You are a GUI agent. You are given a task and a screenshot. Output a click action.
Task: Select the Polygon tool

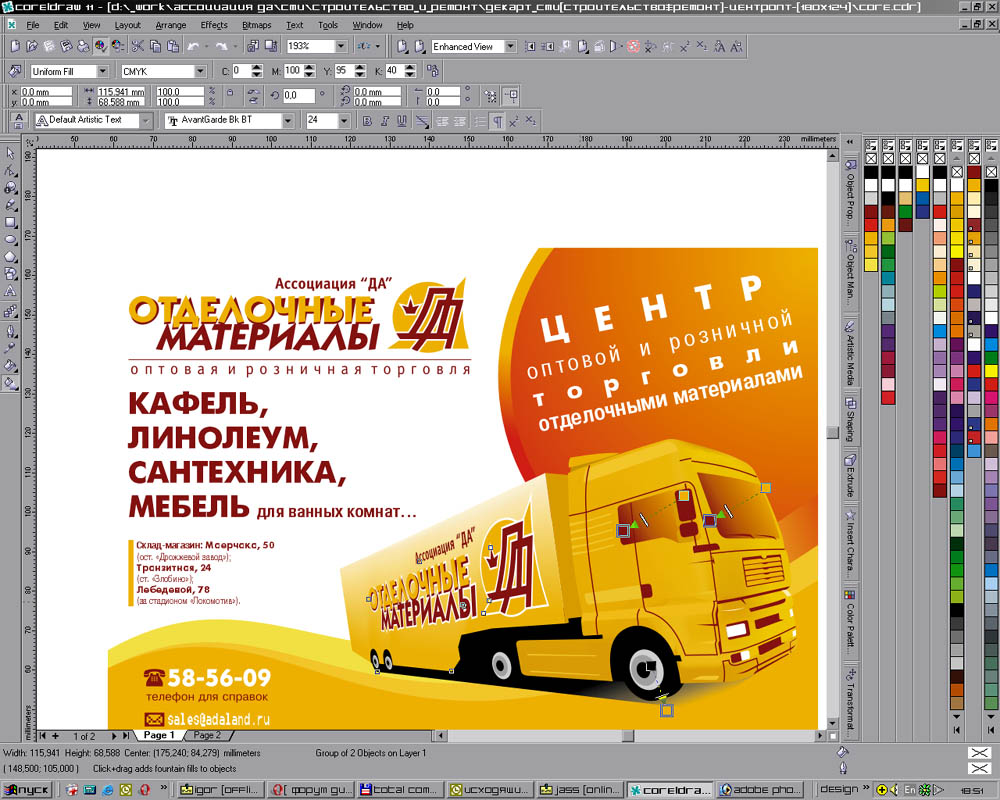coord(10,257)
